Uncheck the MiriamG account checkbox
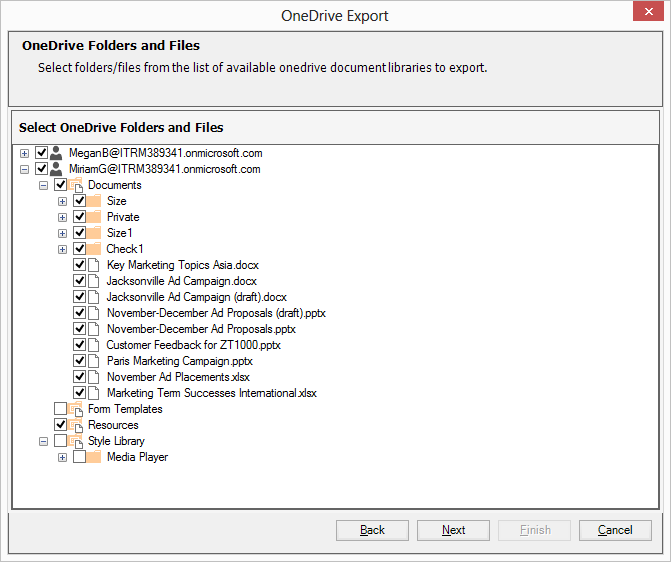Viewport: 671px width, 562px height. (42, 168)
